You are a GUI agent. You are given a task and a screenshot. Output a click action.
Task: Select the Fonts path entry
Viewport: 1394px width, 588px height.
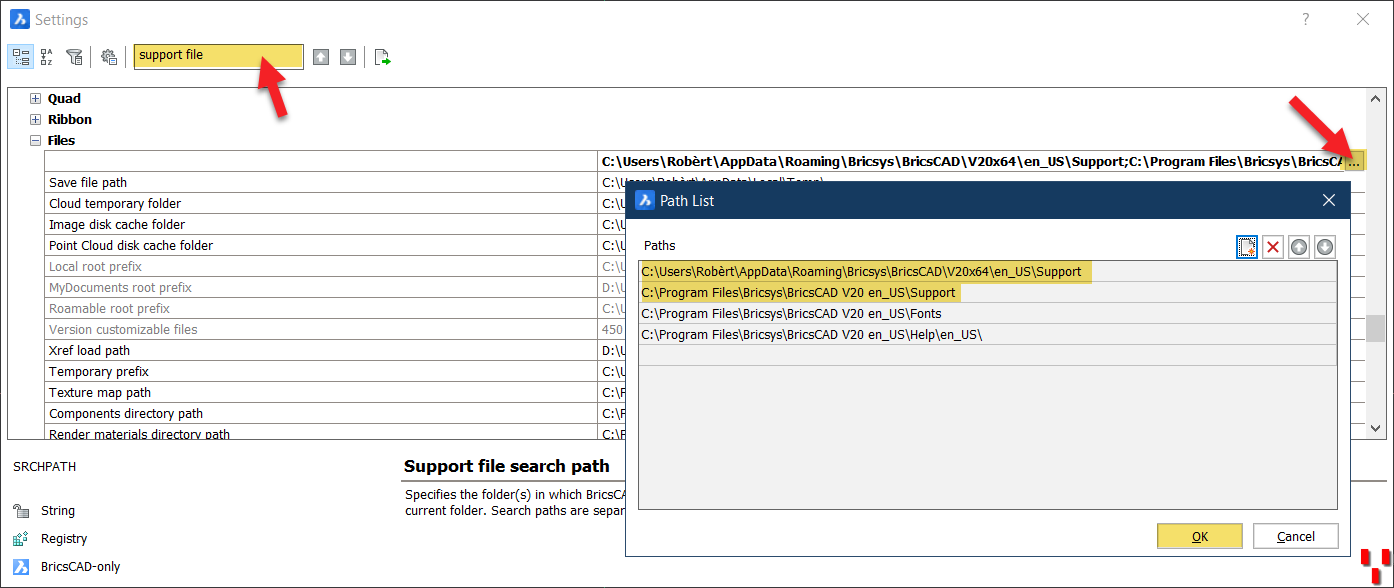pos(988,313)
